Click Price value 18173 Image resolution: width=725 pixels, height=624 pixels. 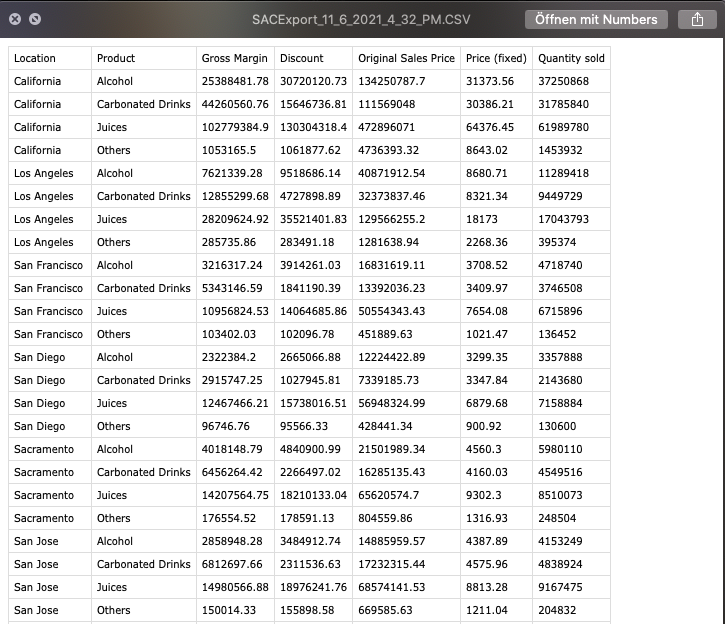(481, 219)
